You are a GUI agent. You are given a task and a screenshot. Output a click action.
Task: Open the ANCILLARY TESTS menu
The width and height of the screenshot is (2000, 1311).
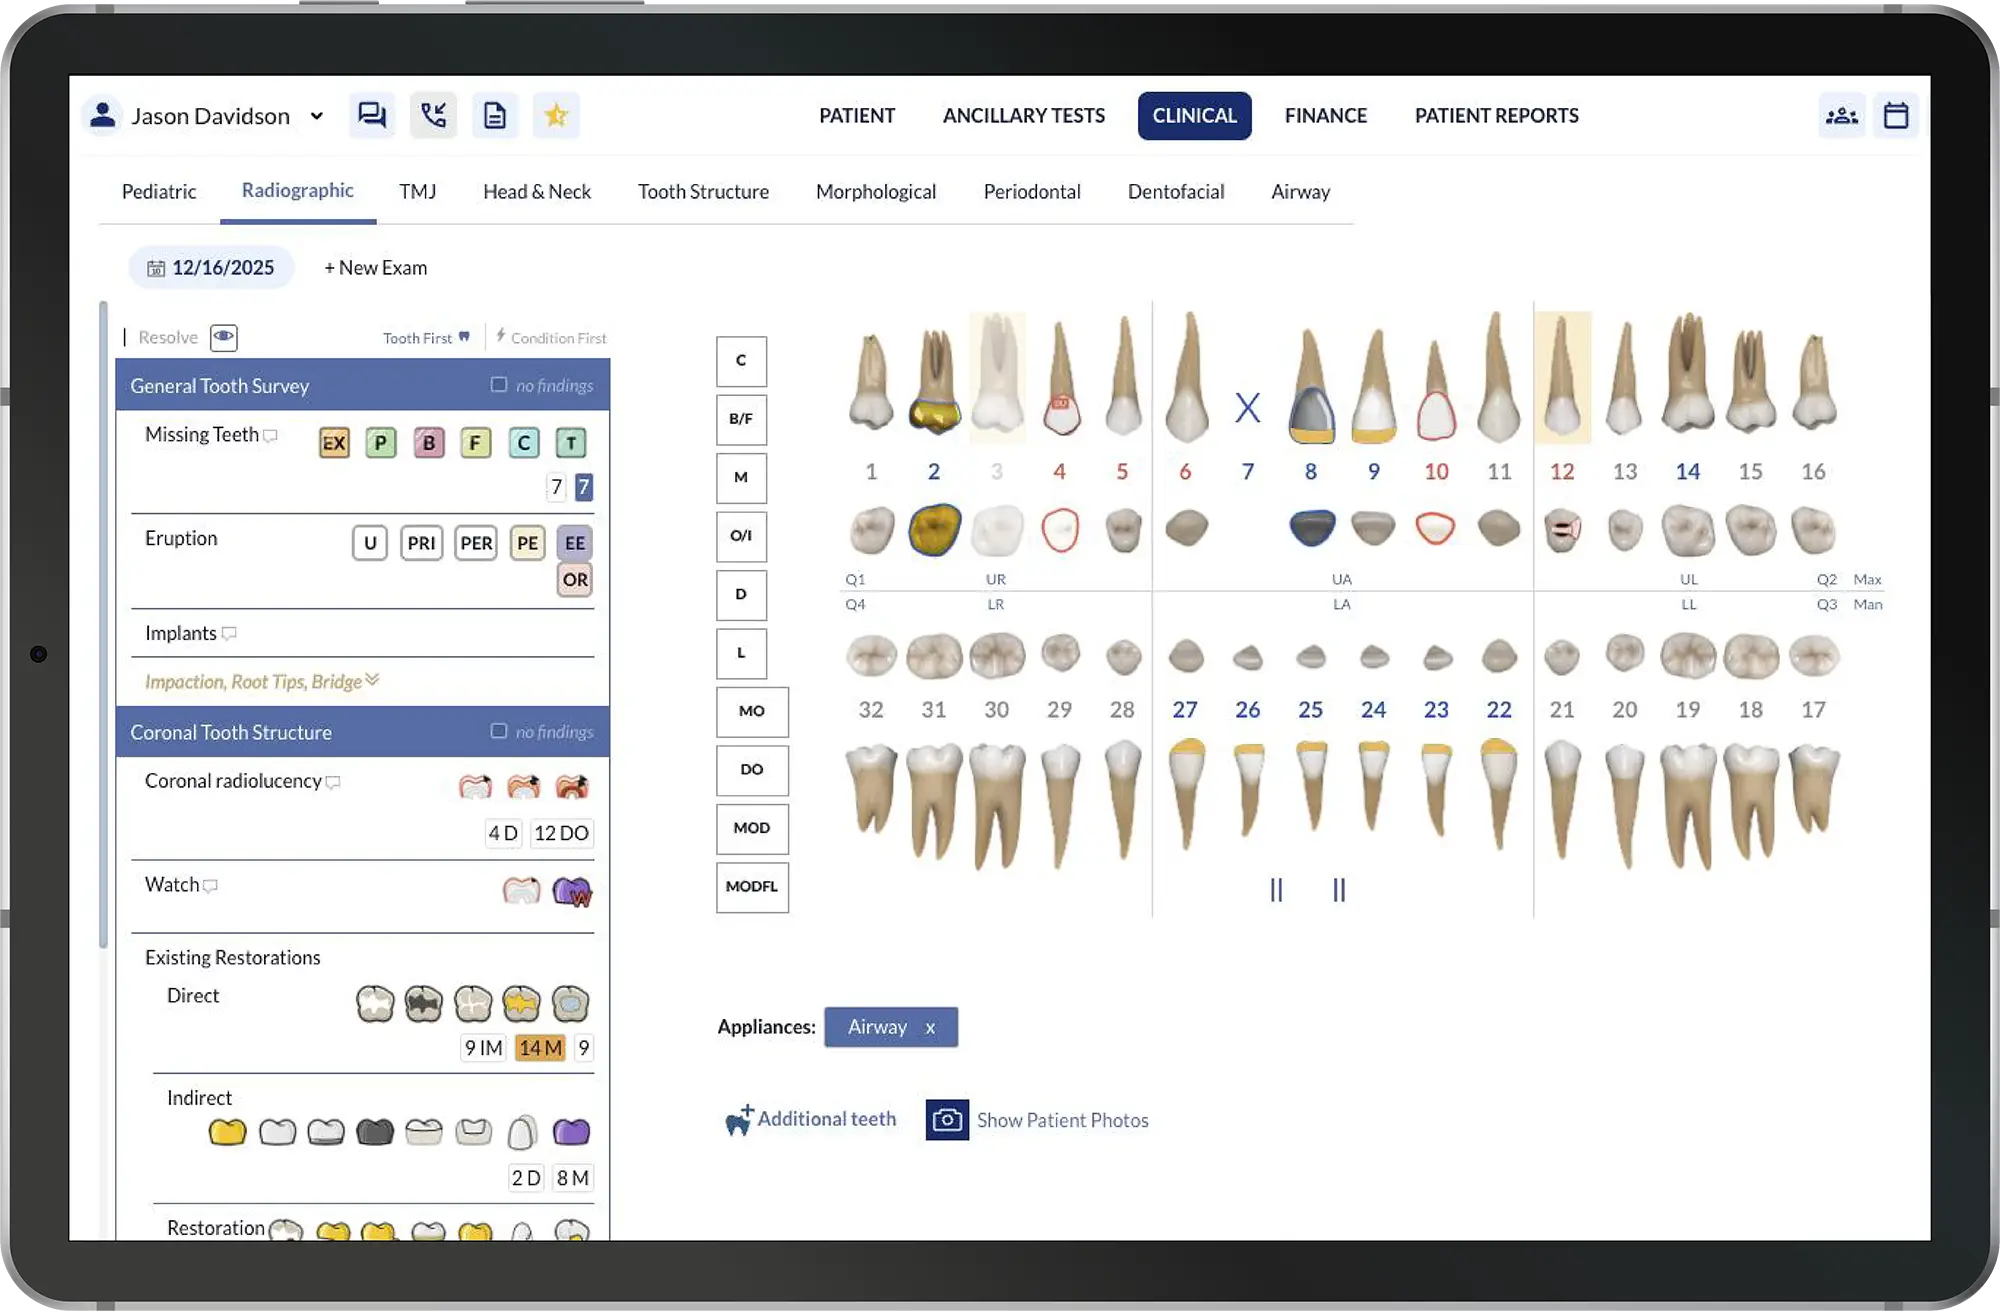(1024, 116)
